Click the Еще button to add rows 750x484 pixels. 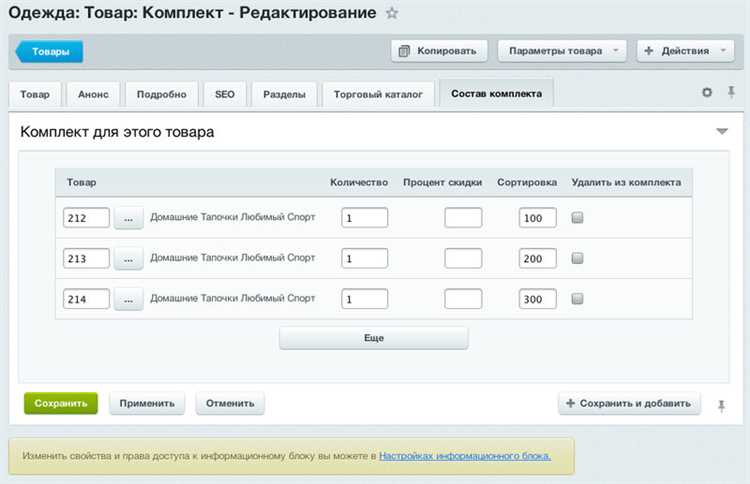(374, 338)
